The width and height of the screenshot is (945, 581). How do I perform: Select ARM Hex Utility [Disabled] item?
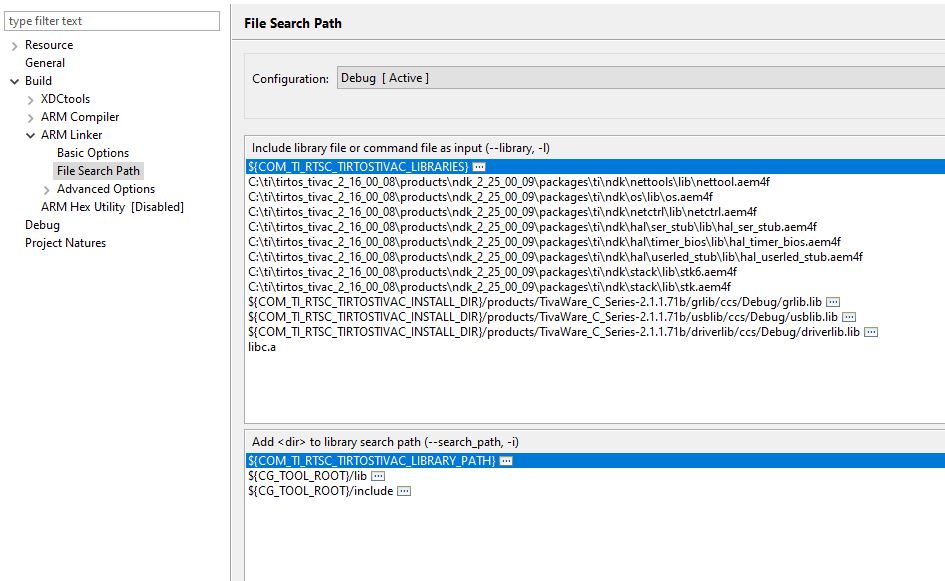coord(112,207)
